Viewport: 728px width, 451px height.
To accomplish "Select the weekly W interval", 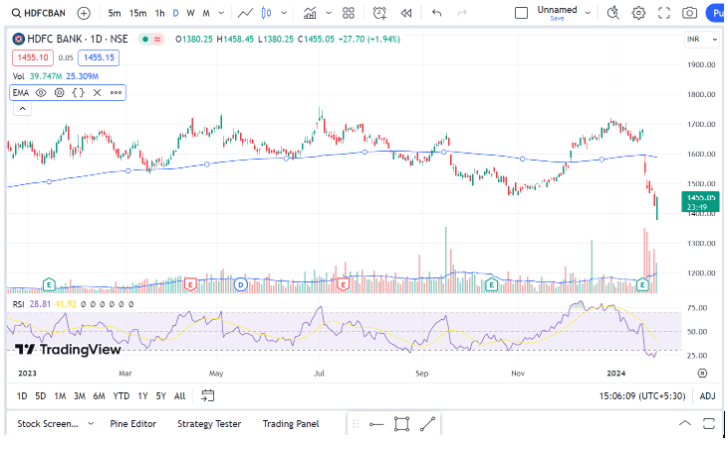I will click(190, 13).
